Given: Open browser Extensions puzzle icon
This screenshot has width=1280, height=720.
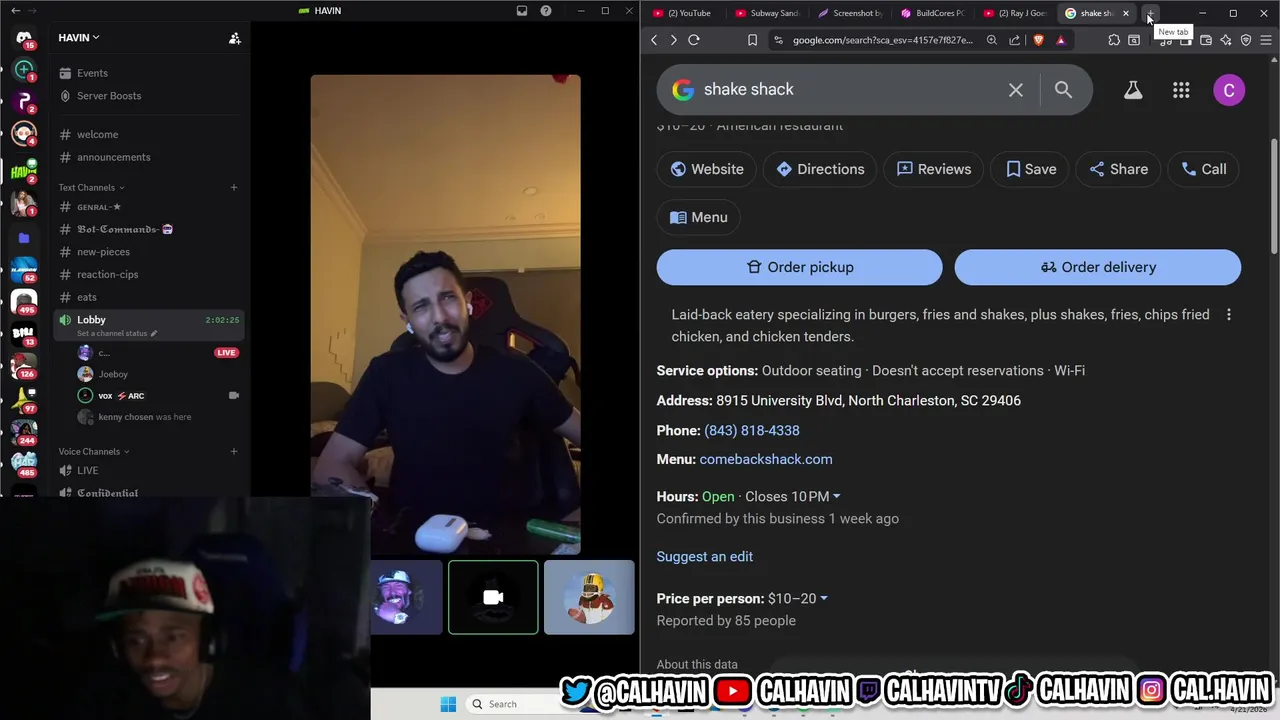Looking at the screenshot, I should click(x=1114, y=40).
